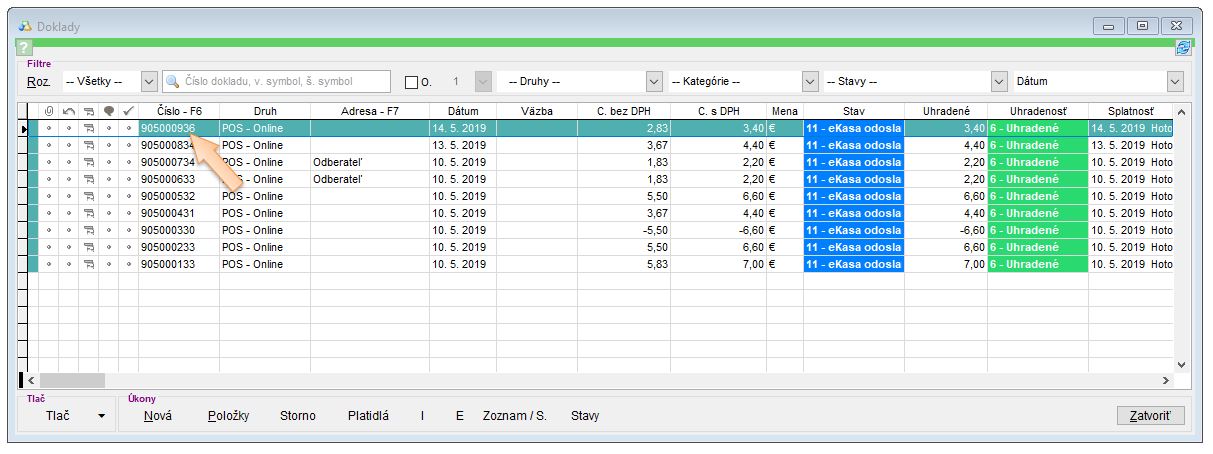This screenshot has width=1213, height=454.
Task: Open the '-- Všetky --' dropdown
Action: tap(150, 82)
